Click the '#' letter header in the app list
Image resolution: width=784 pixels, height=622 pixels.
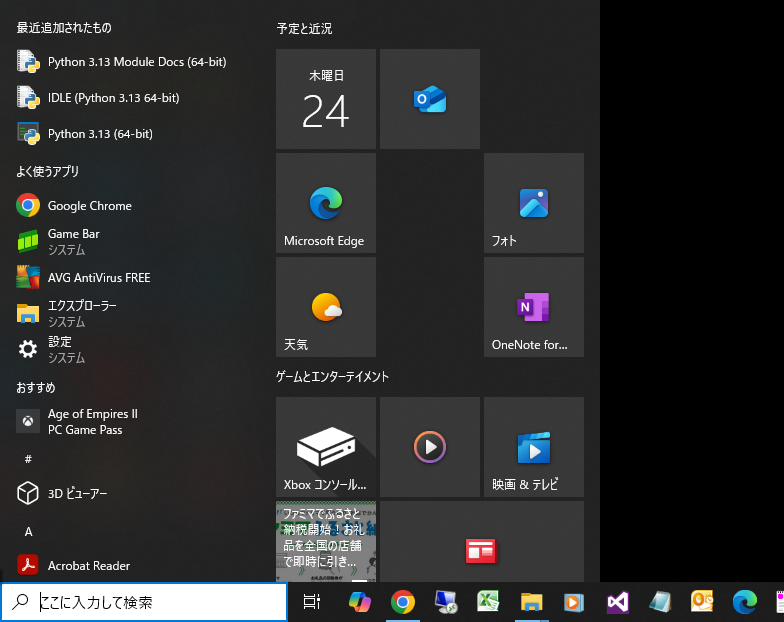tap(28, 459)
